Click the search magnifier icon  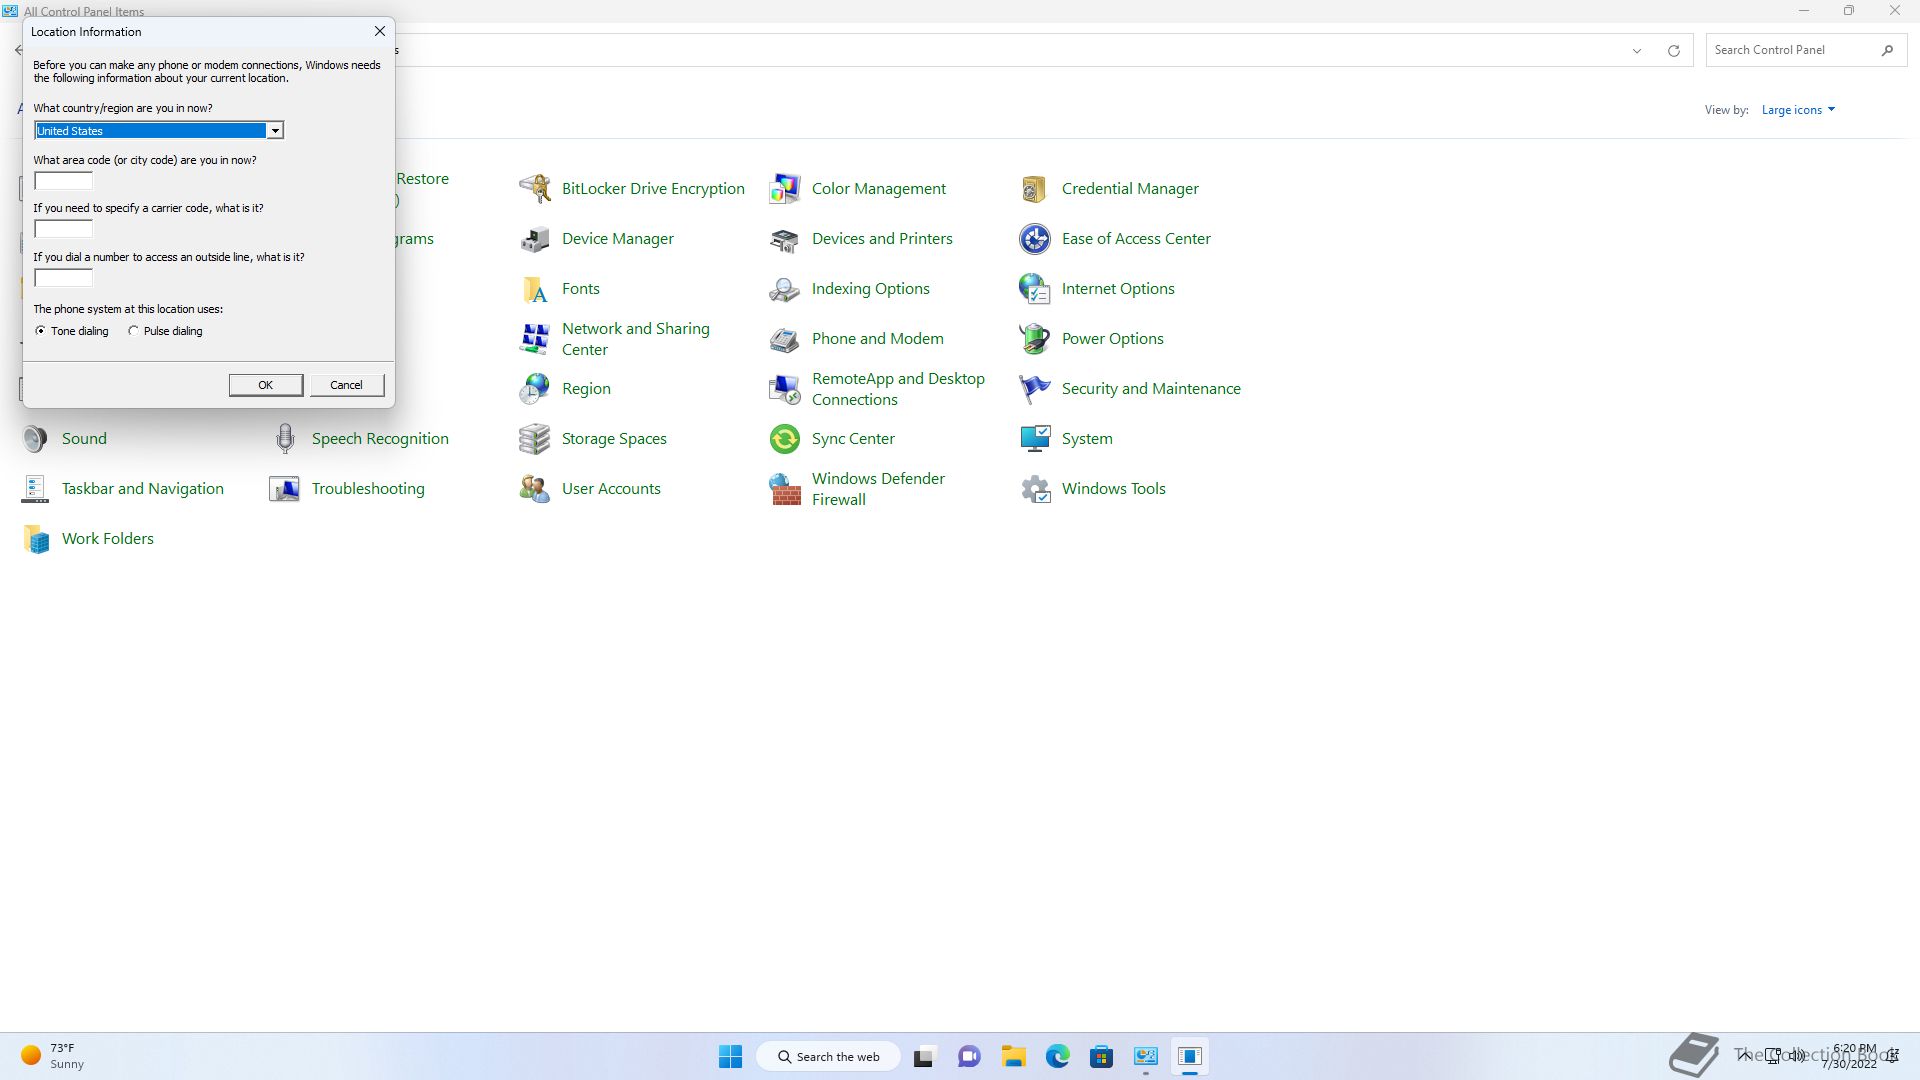(x=1887, y=50)
